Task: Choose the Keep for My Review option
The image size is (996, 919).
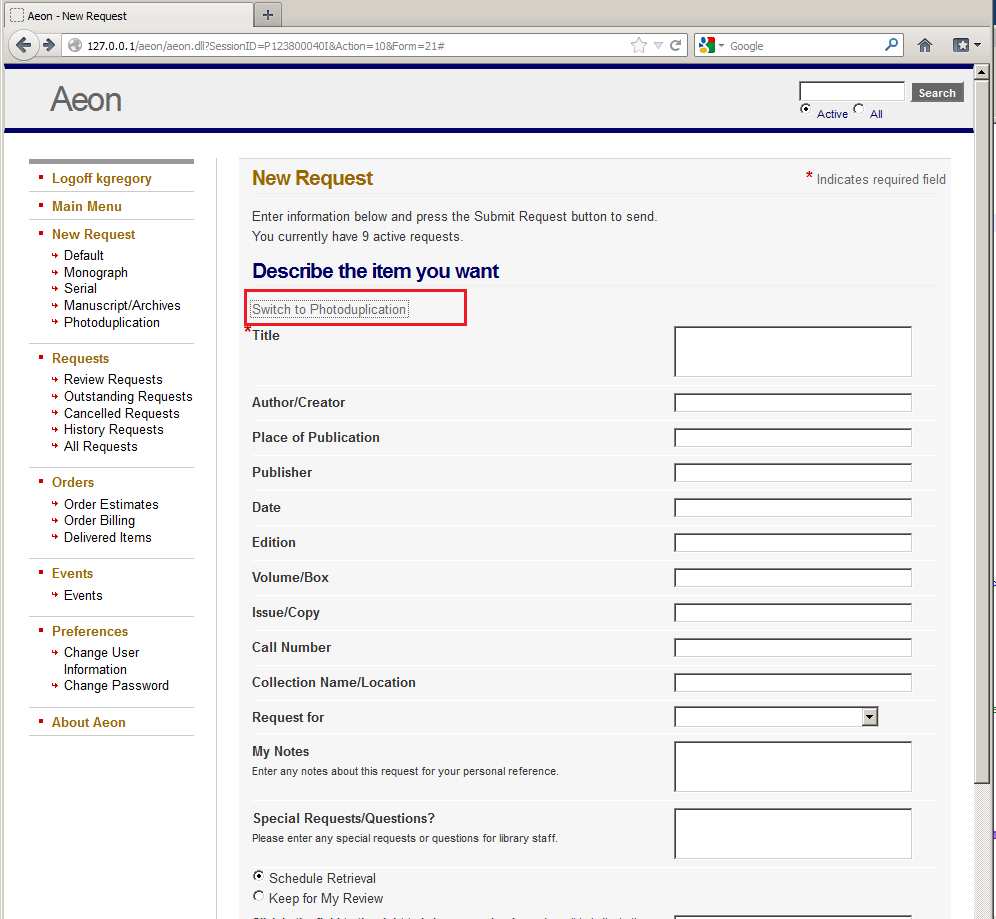Action: click(259, 897)
